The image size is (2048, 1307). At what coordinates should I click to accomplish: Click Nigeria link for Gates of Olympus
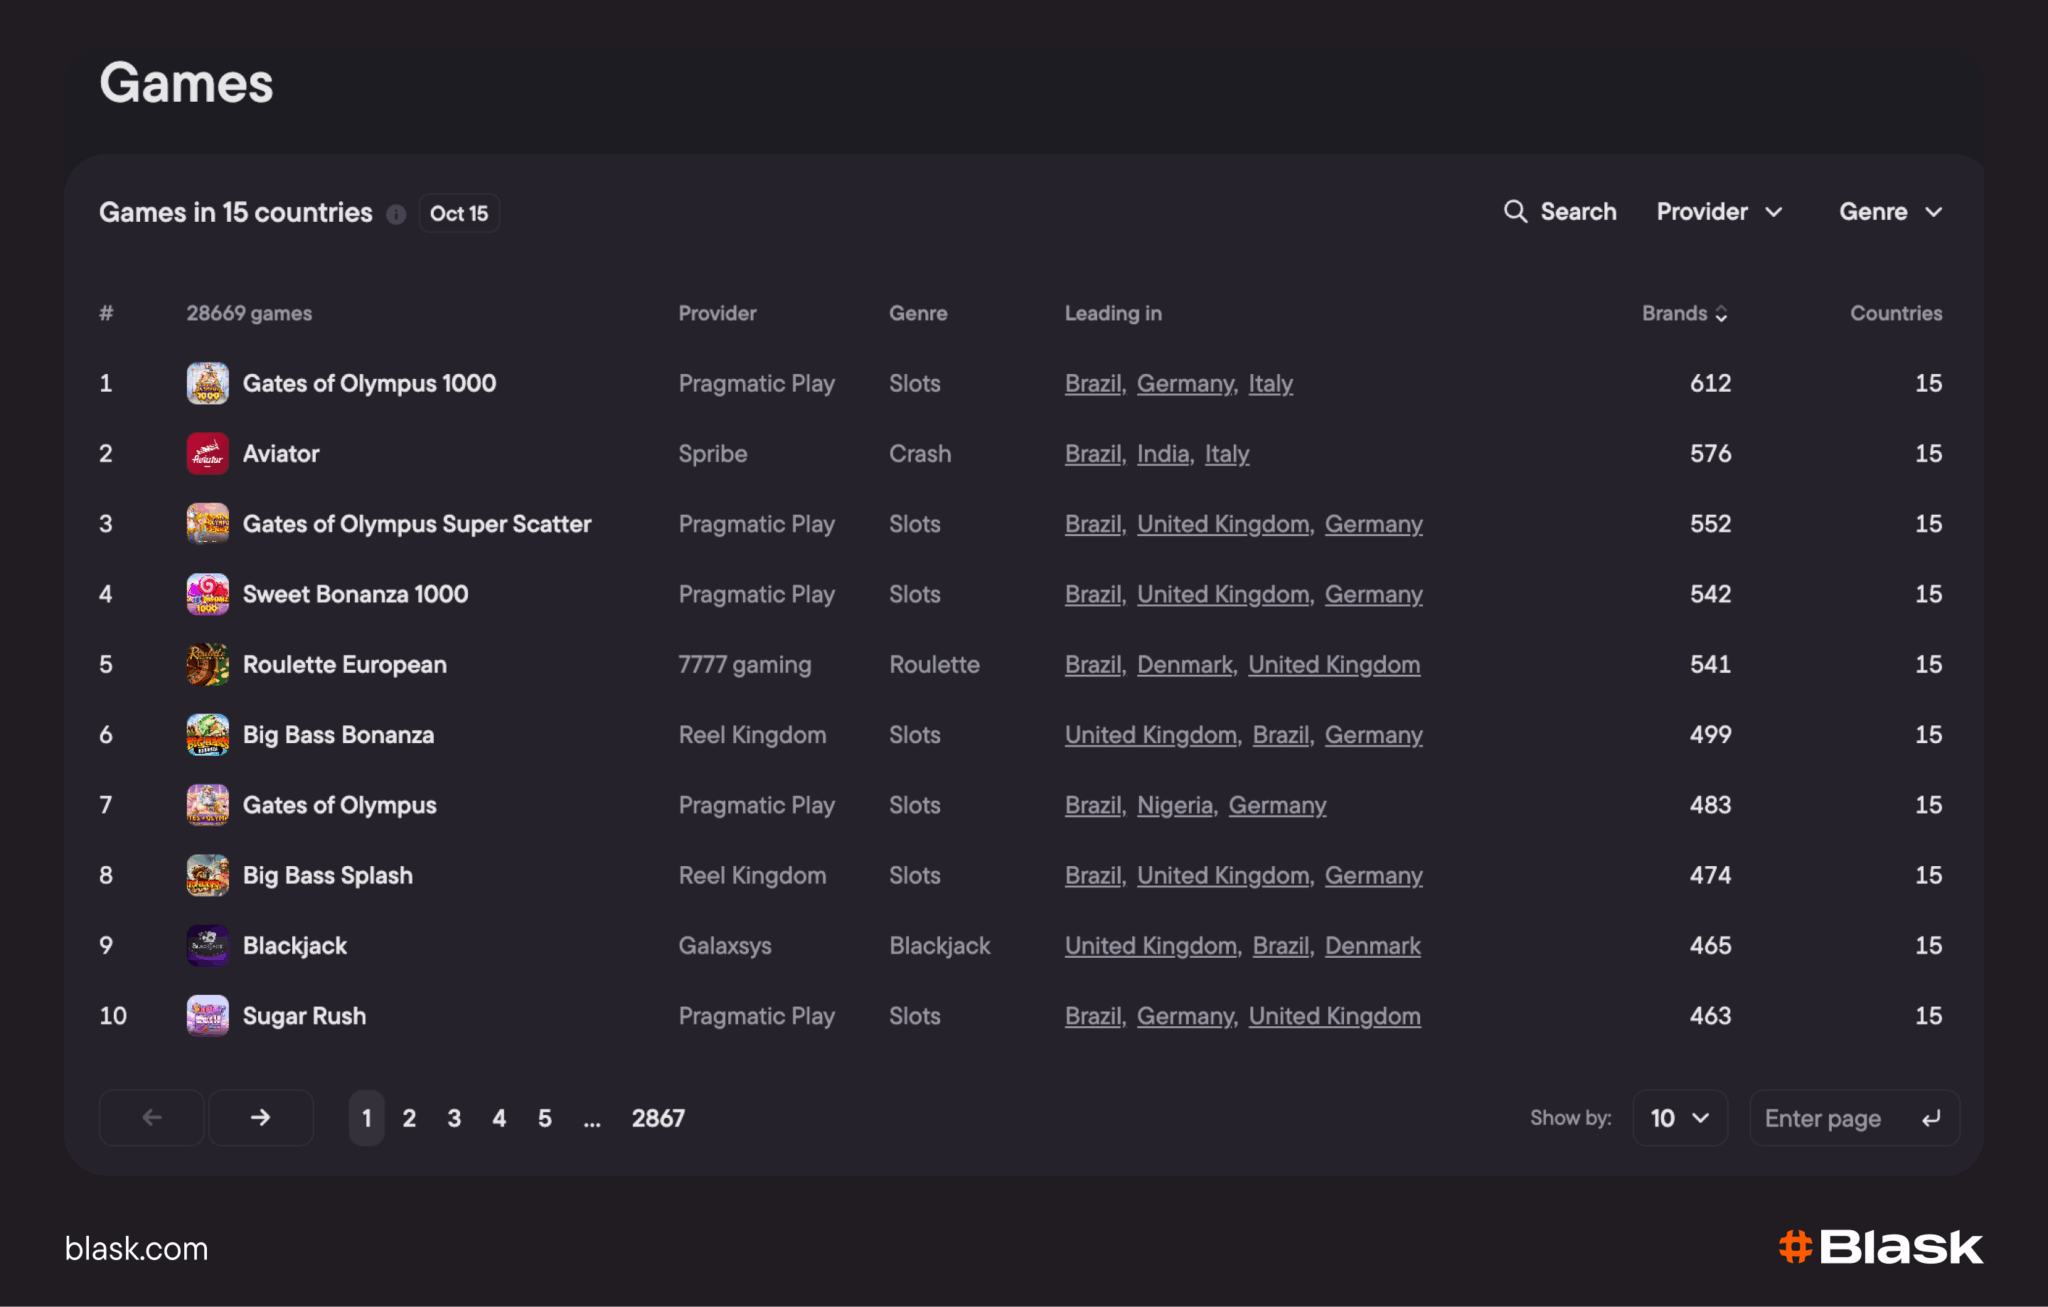(1175, 805)
